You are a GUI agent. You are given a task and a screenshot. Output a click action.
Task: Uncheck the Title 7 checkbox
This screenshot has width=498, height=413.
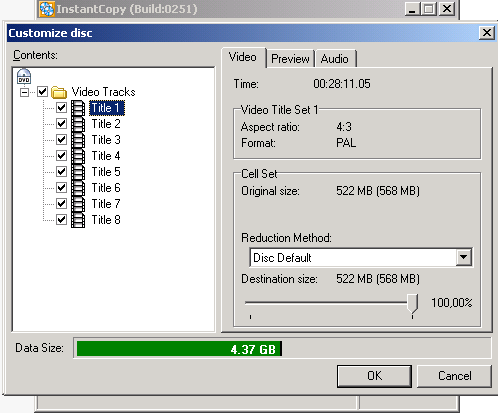[x=62, y=204]
